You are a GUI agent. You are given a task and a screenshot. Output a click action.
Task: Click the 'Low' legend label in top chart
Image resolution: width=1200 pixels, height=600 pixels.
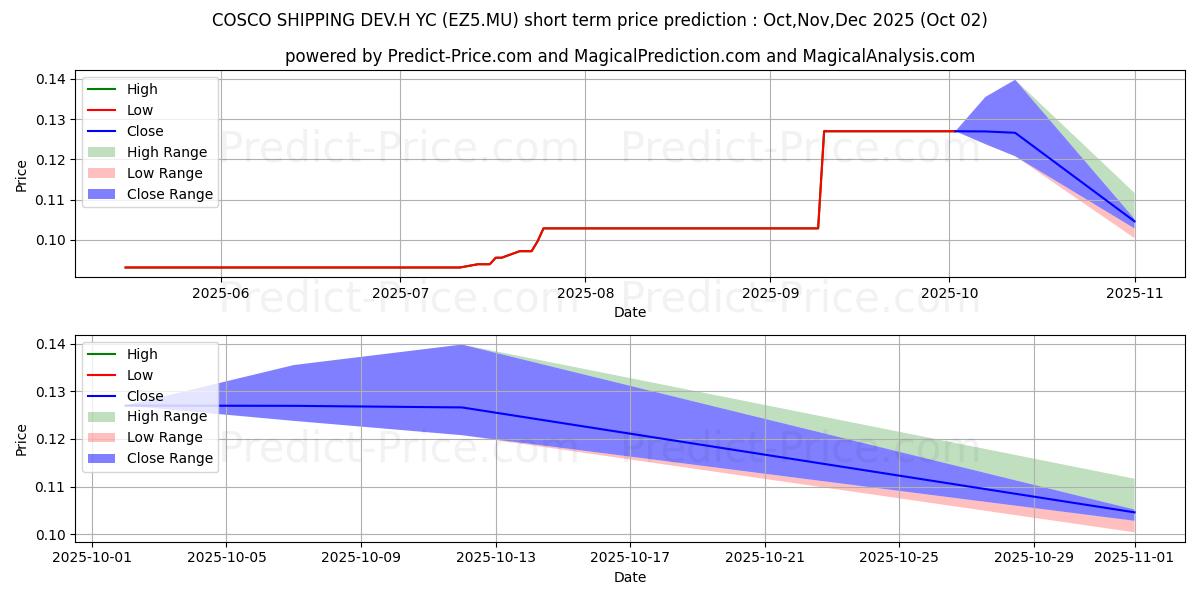pos(140,110)
